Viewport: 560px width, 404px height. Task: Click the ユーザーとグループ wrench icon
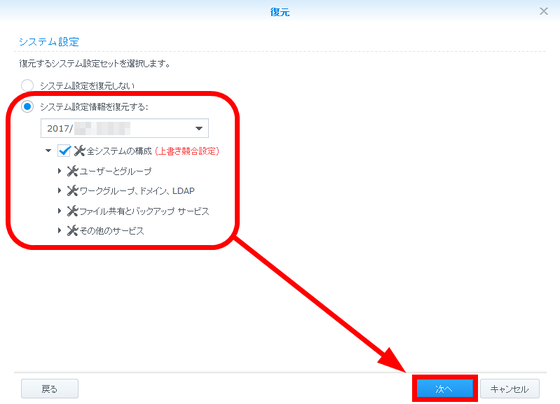tap(72, 171)
